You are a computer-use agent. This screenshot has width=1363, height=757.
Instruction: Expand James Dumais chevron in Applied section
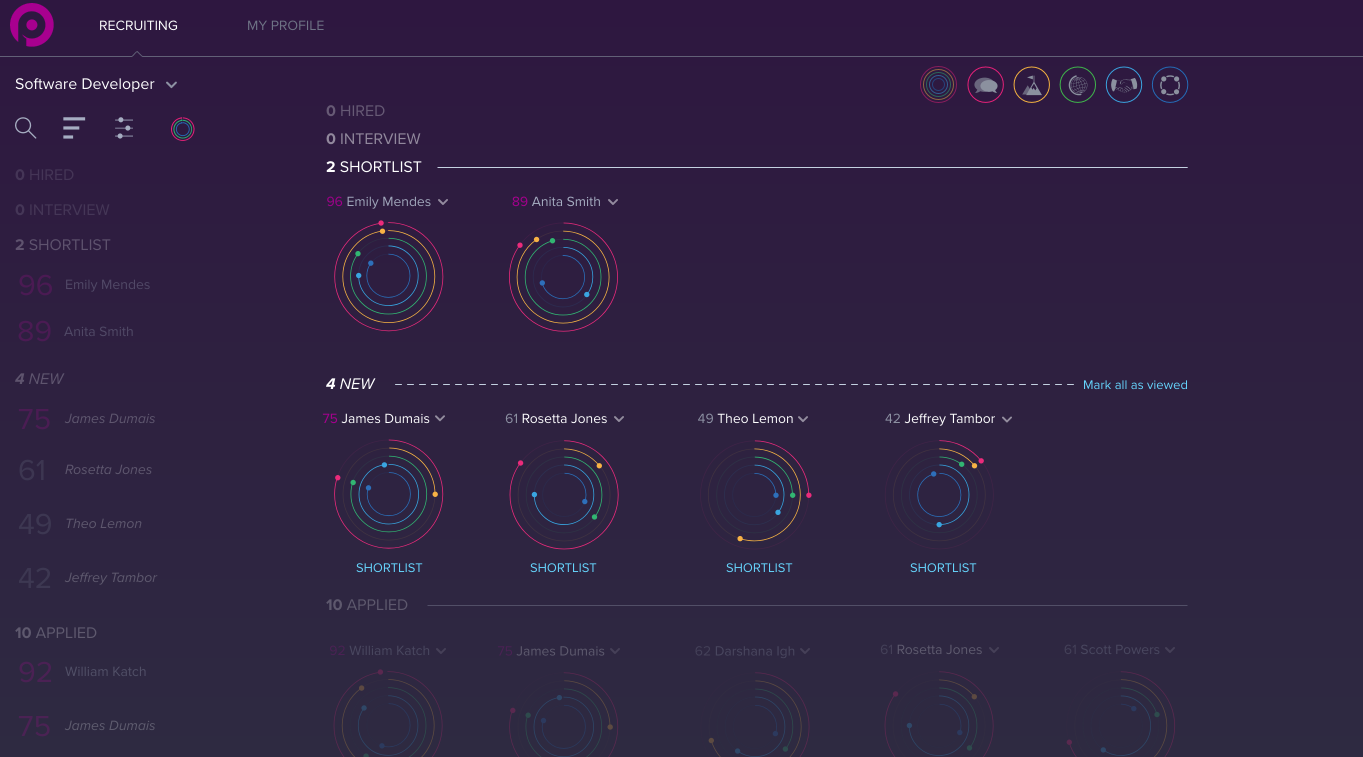615,651
